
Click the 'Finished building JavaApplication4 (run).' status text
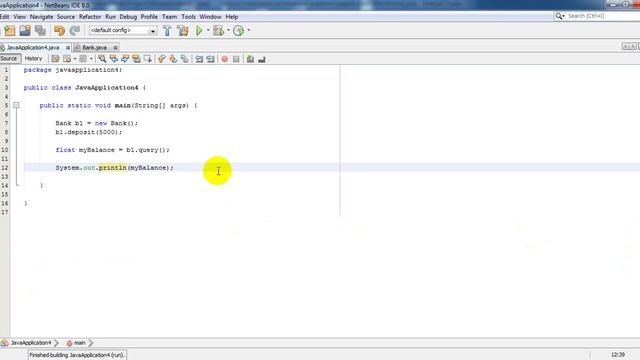(x=76, y=355)
